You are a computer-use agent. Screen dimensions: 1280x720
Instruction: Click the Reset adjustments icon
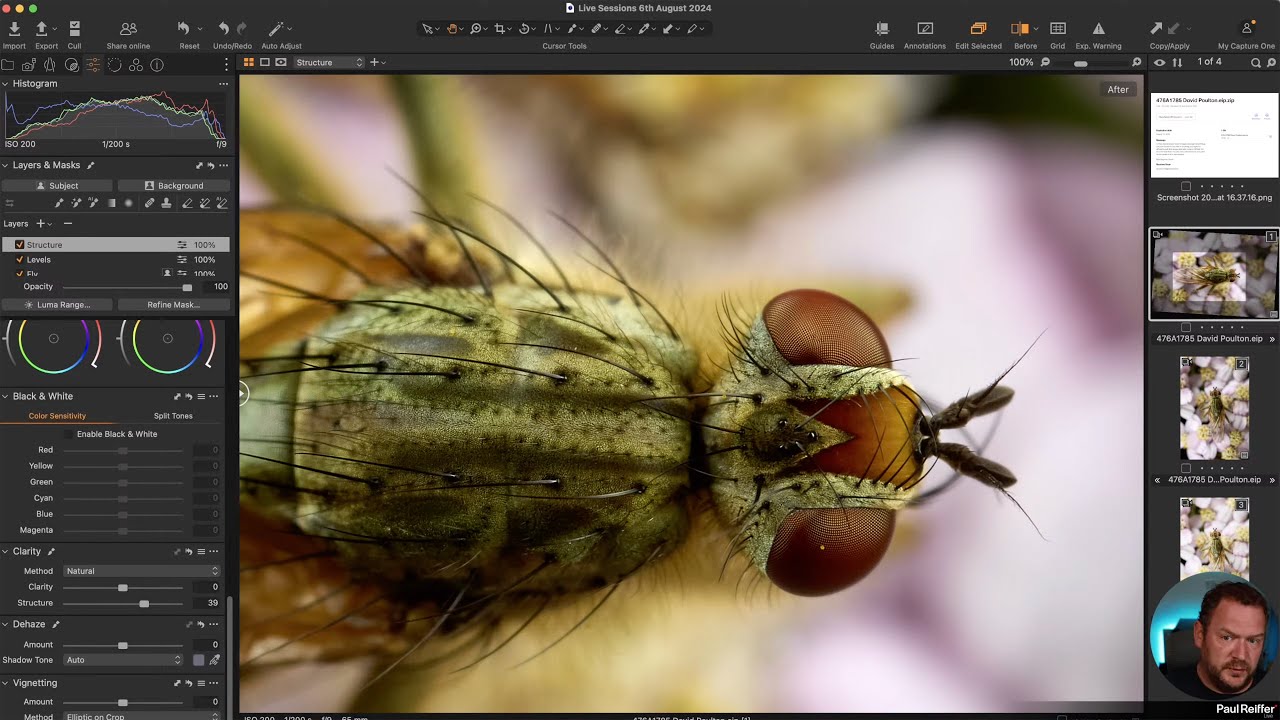(184, 29)
